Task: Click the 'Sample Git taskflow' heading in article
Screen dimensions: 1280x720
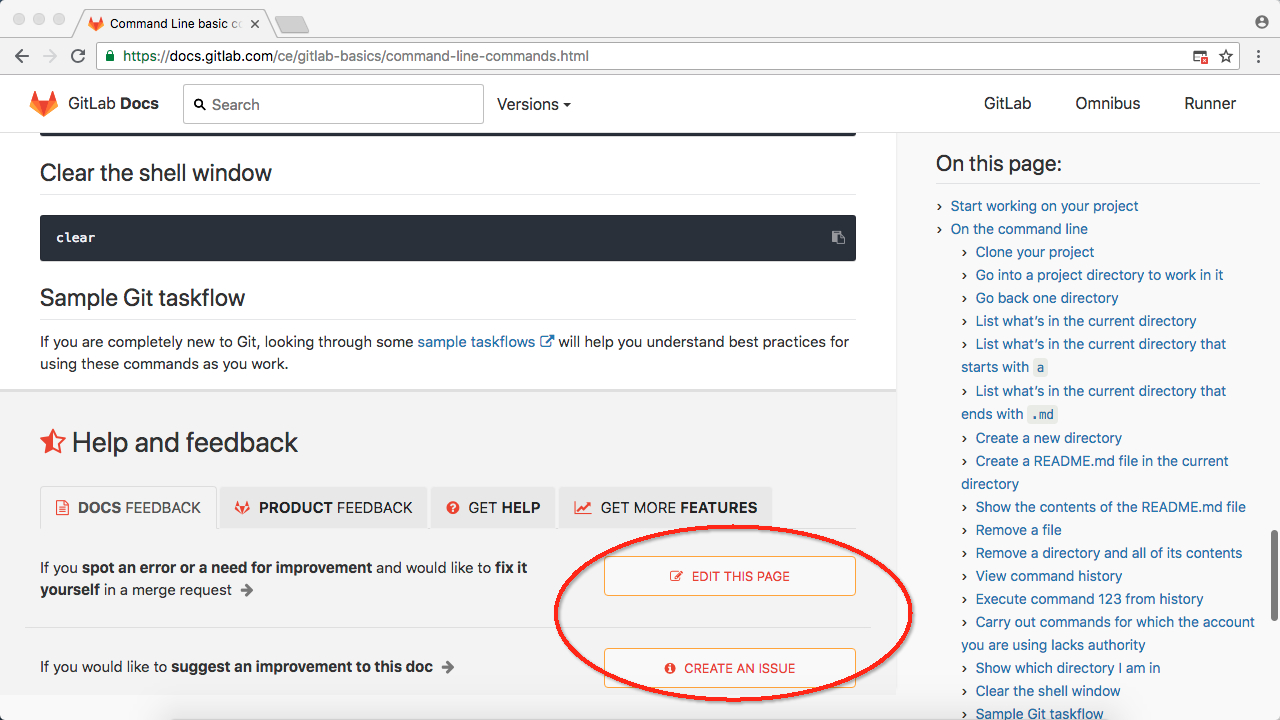Action: click(x=143, y=298)
